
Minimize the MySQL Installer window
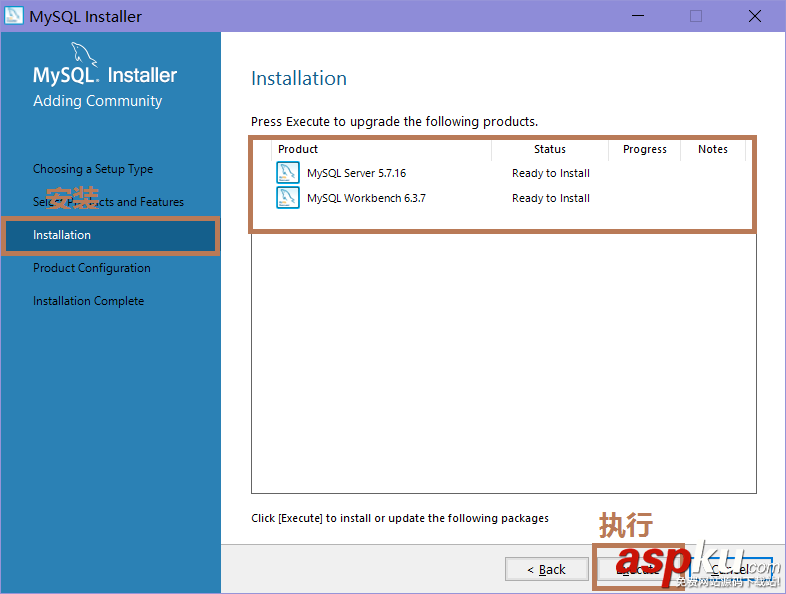pyautogui.click(x=638, y=16)
